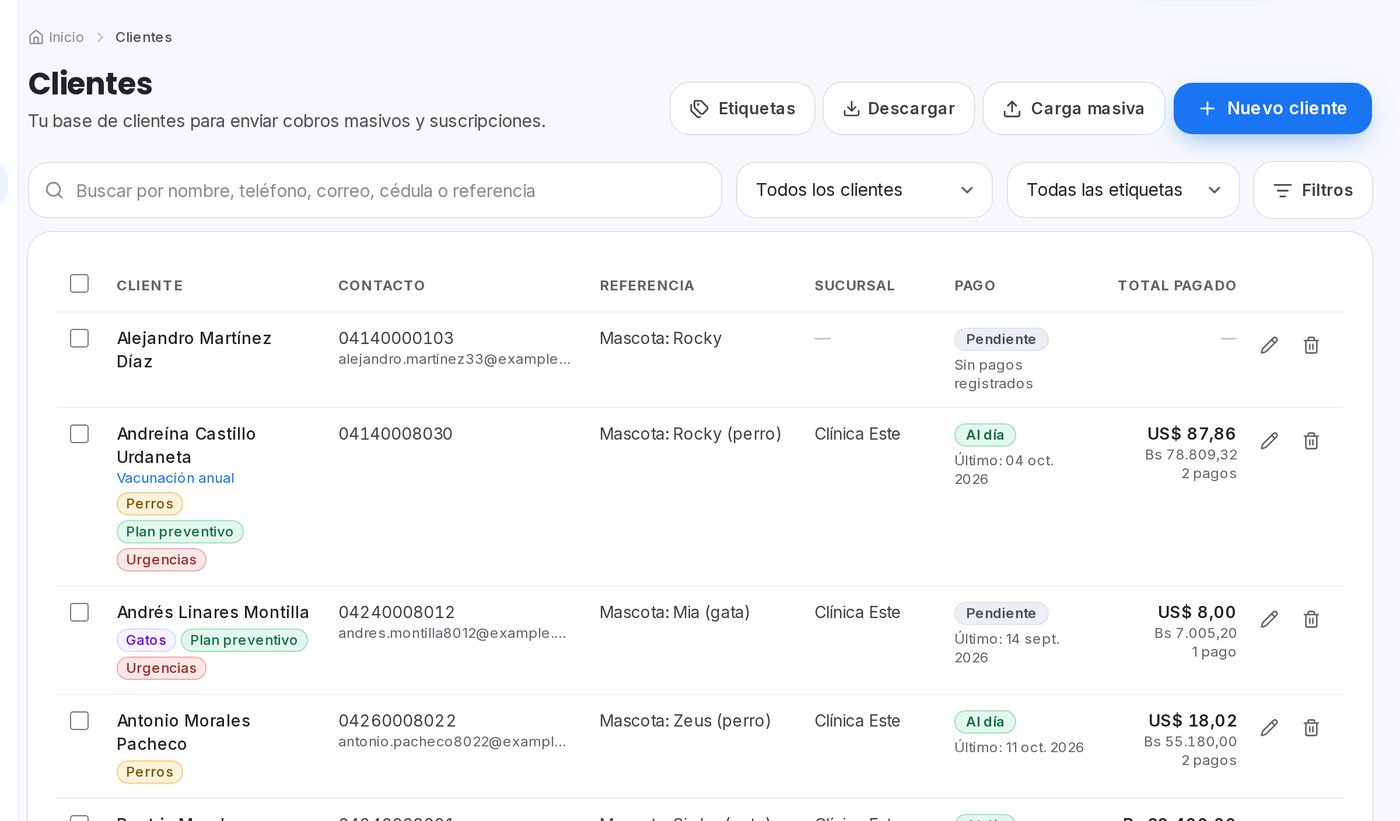The width and height of the screenshot is (1400, 821).
Task: Click the search magnifier icon
Action: (55, 190)
